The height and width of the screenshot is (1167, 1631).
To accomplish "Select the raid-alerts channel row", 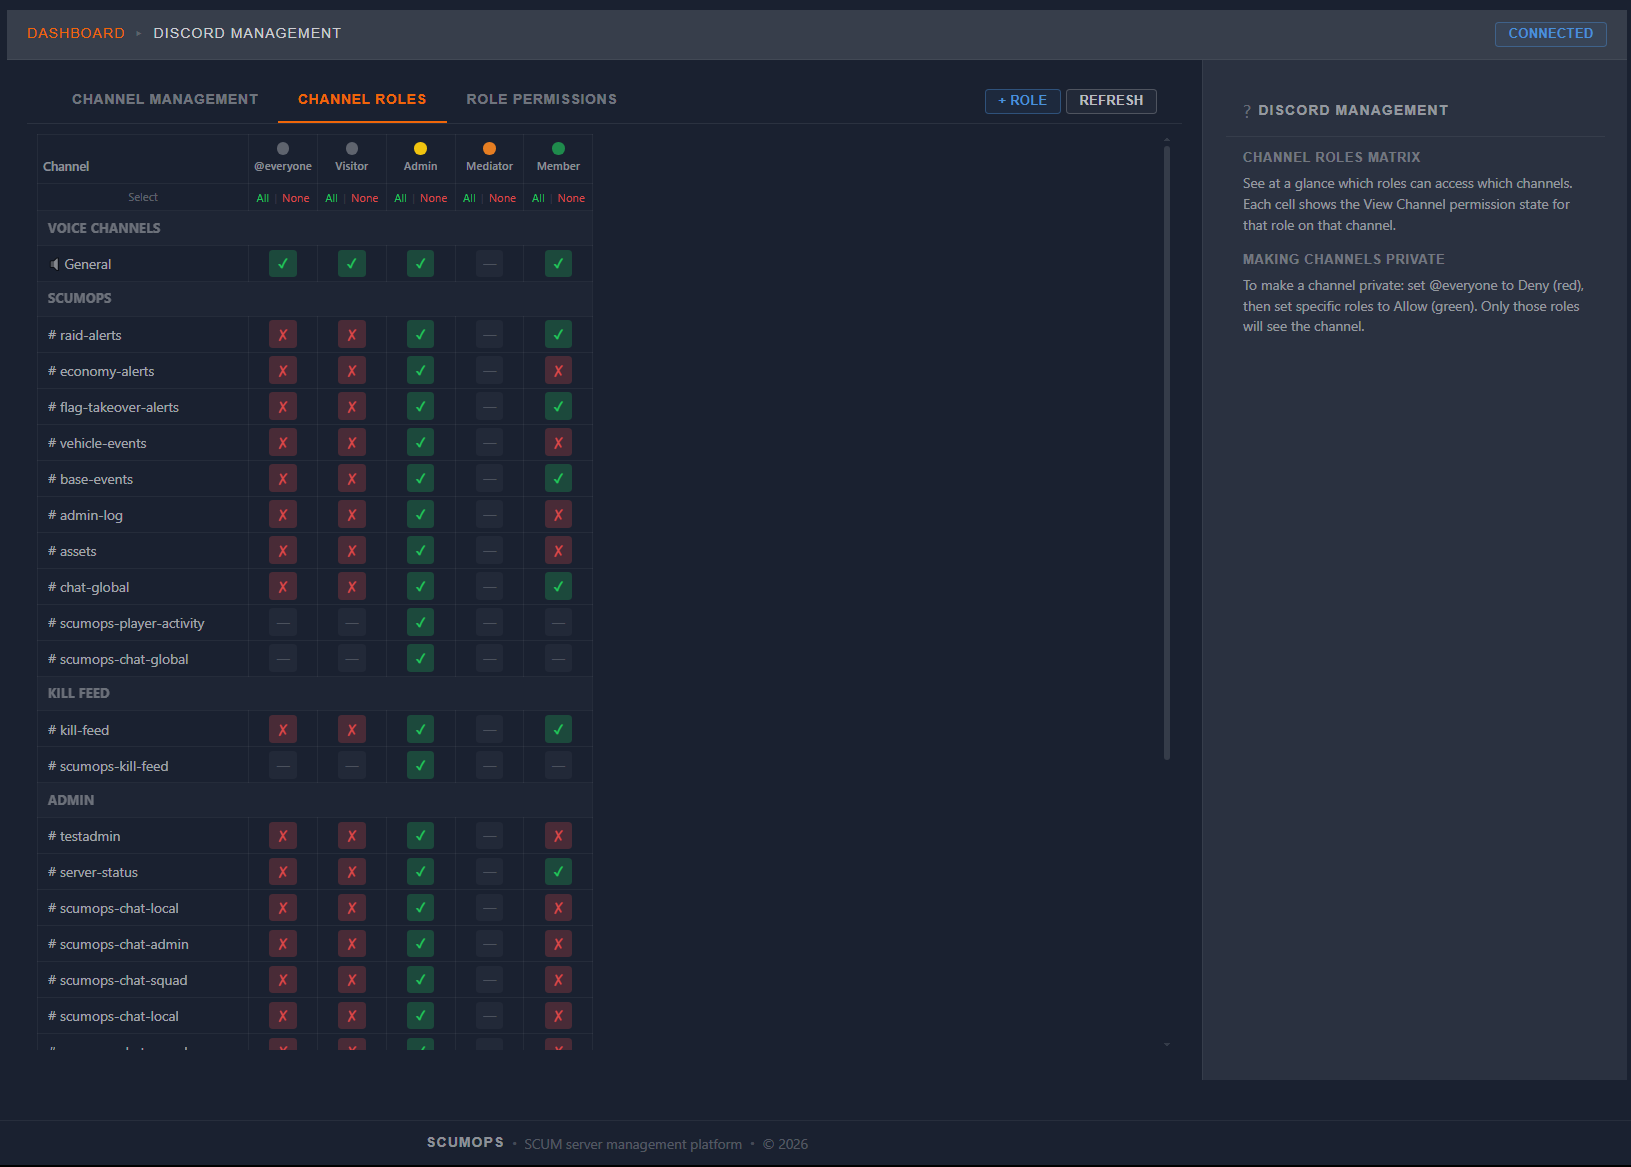I will (315, 335).
